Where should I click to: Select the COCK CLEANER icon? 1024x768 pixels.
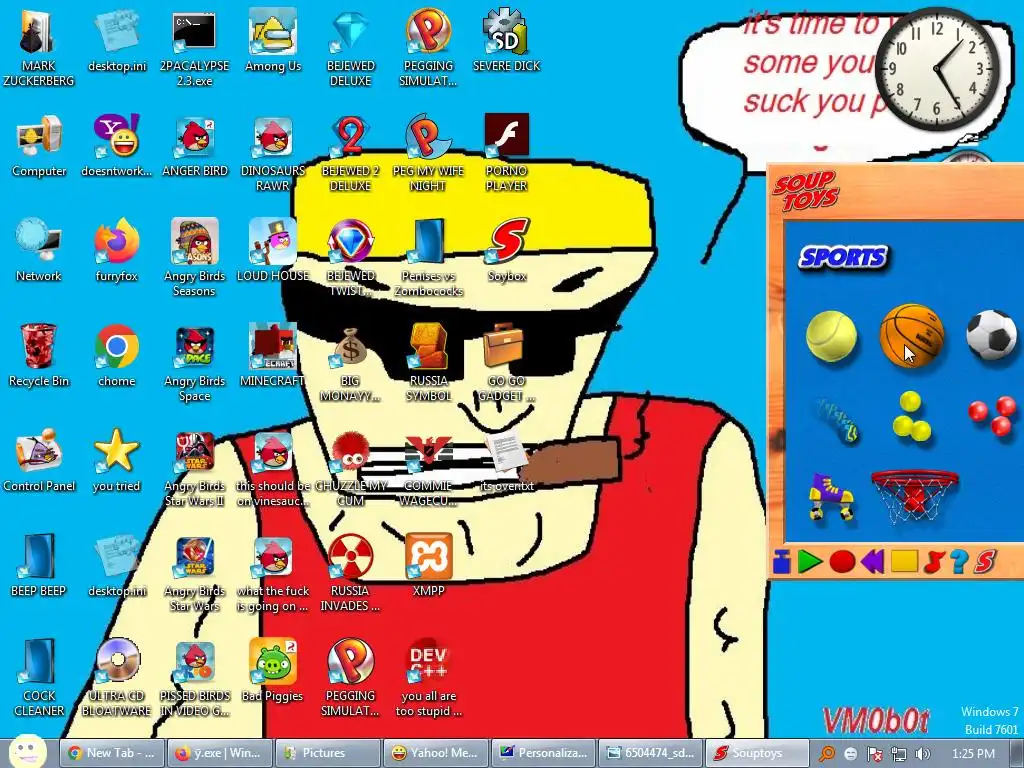point(39,678)
